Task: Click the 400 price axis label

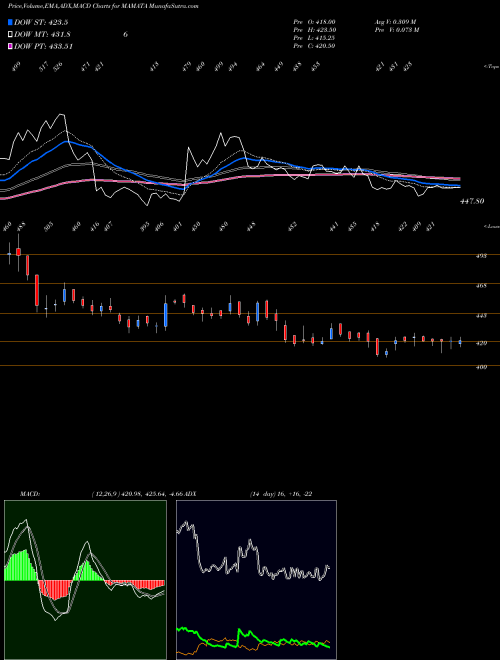Action: [482, 367]
